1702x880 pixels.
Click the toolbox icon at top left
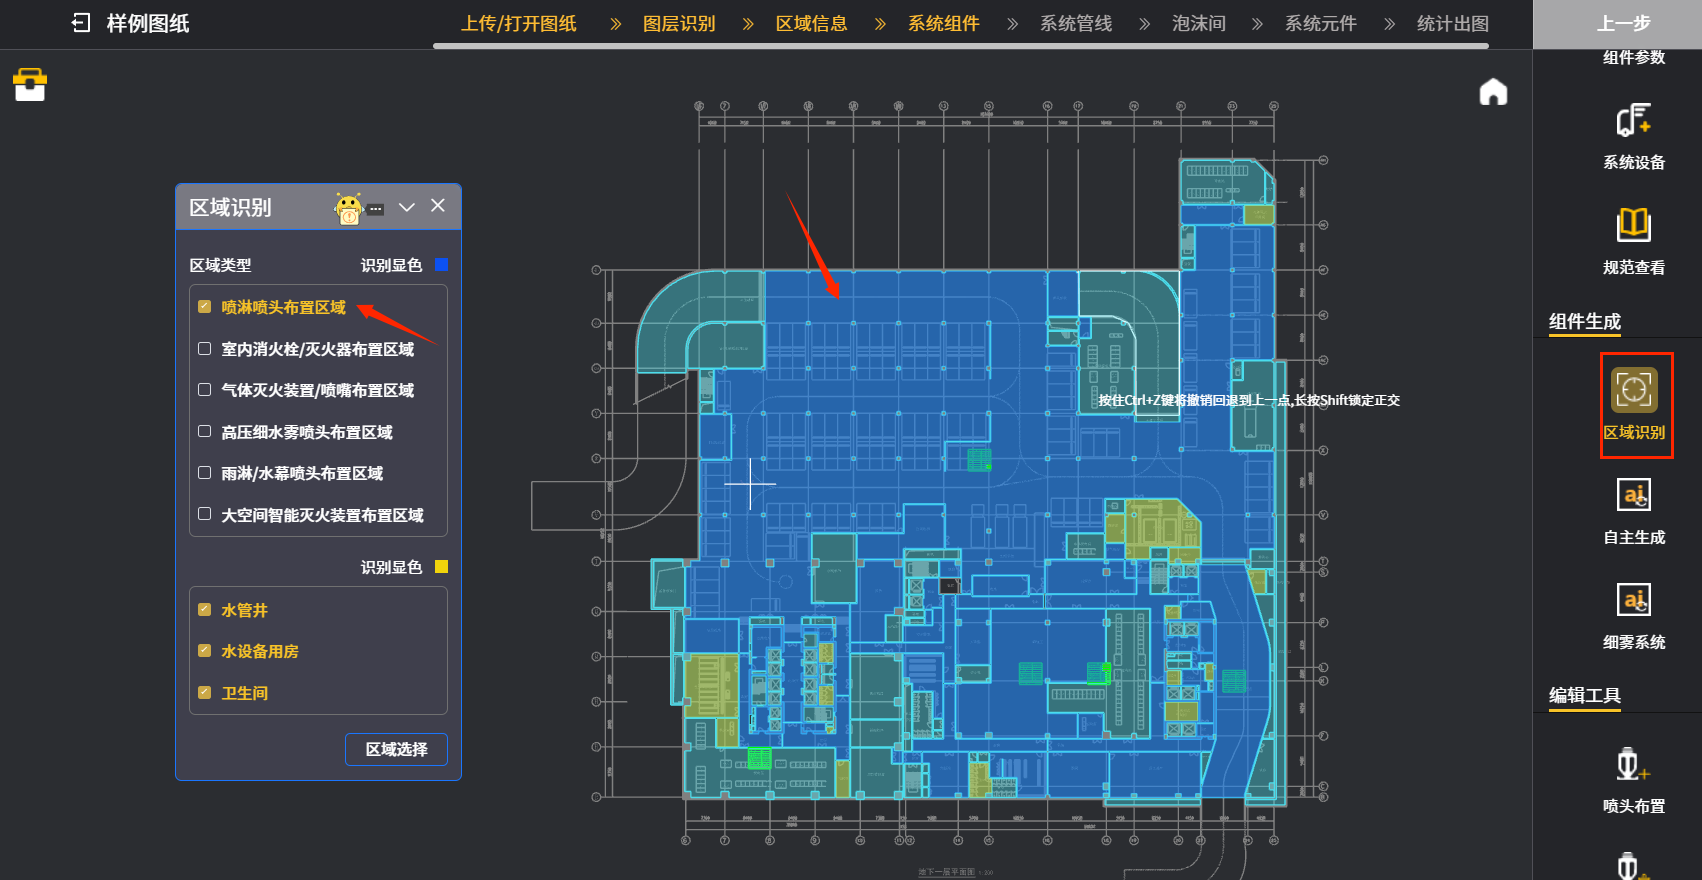coord(30,85)
